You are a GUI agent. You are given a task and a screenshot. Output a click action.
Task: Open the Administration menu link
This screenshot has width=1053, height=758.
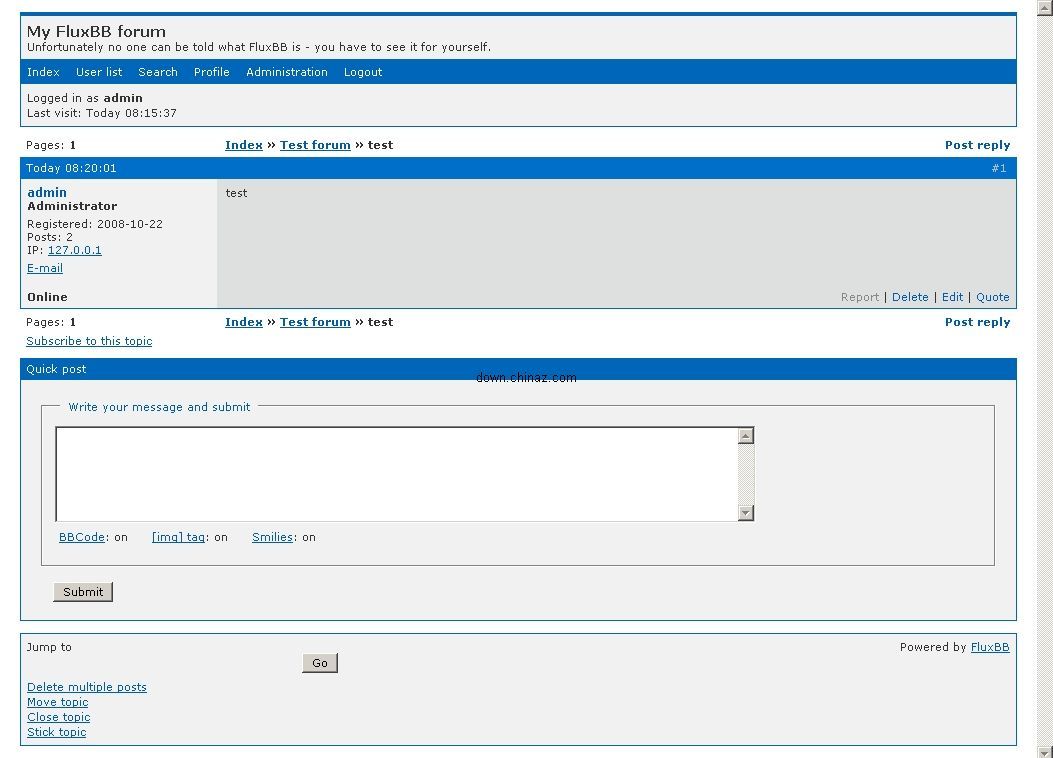[x=286, y=72]
